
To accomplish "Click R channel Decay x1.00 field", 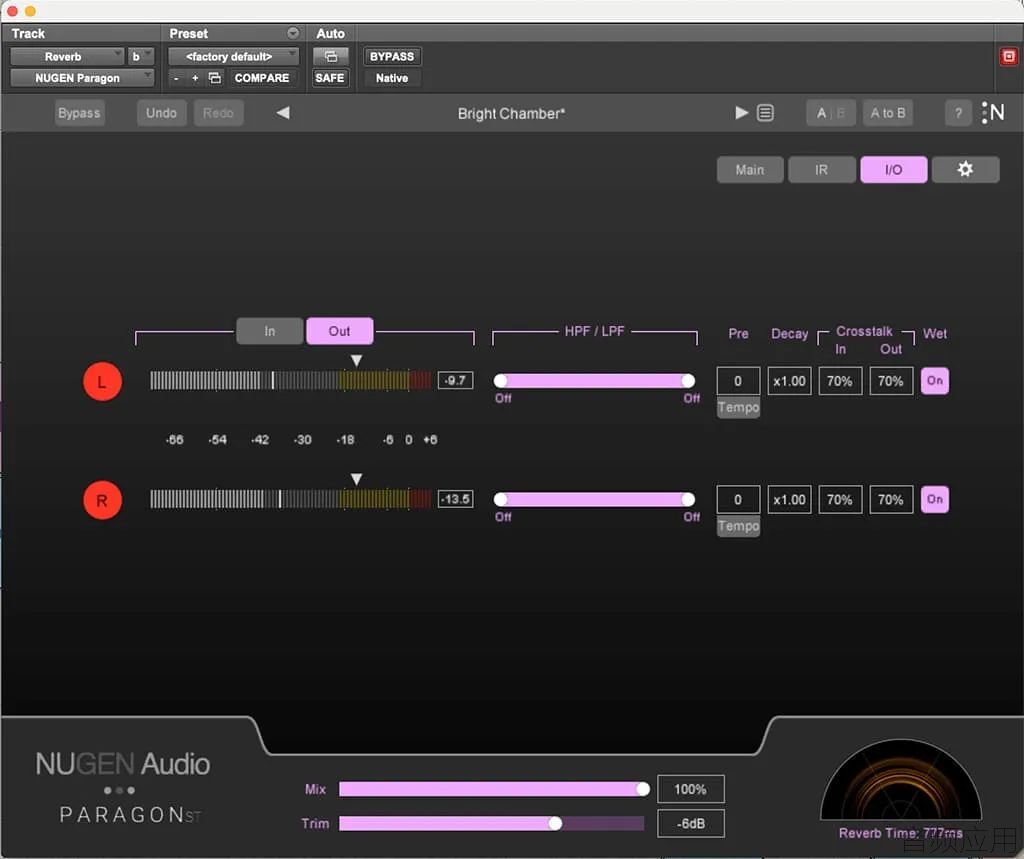I will [790, 500].
